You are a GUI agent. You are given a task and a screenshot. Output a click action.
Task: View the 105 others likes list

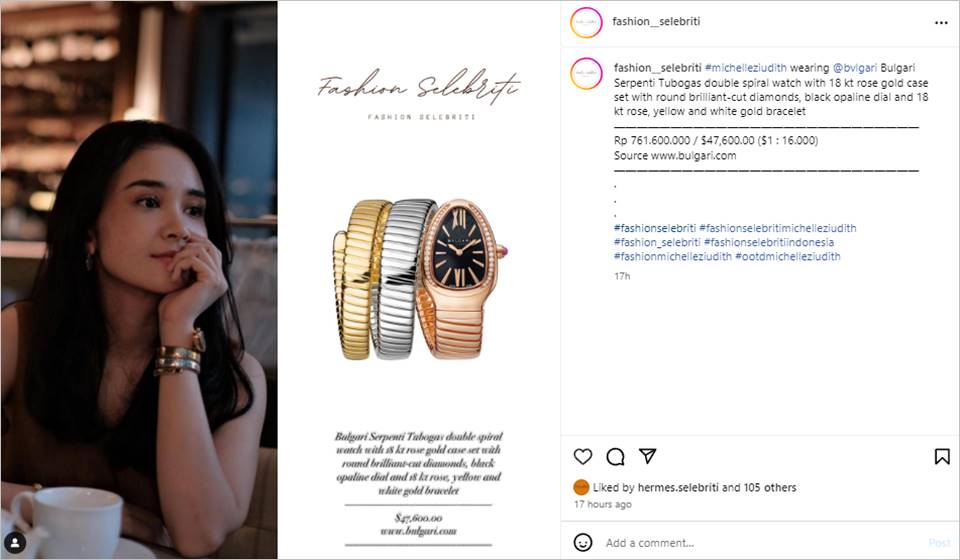click(x=770, y=488)
